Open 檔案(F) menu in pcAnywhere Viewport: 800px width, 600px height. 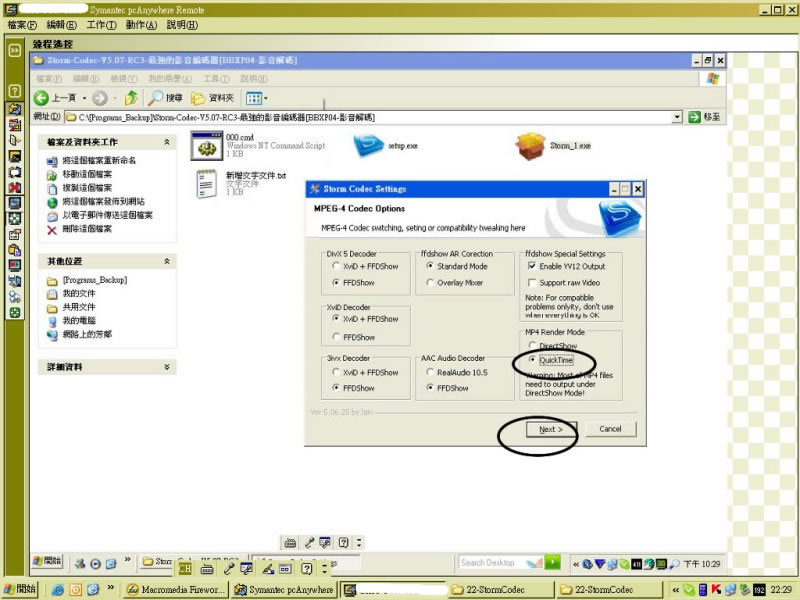coord(22,24)
